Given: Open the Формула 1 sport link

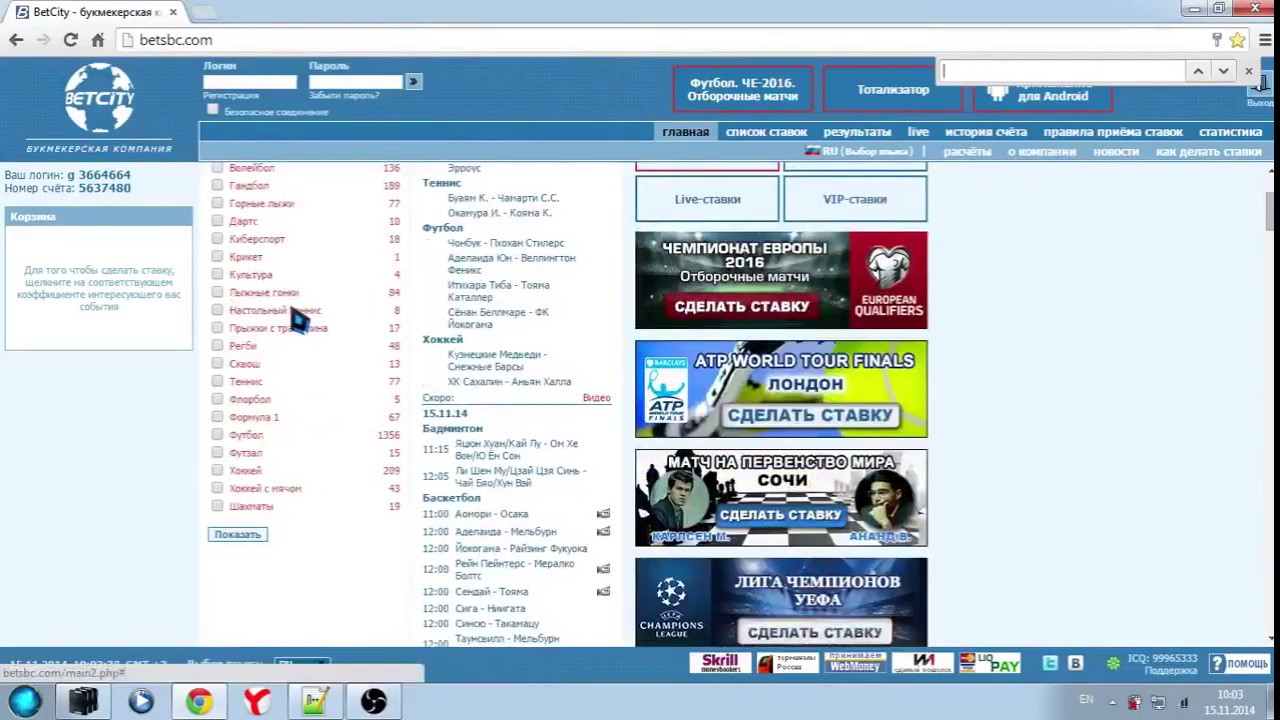Looking at the screenshot, I should click(254, 417).
